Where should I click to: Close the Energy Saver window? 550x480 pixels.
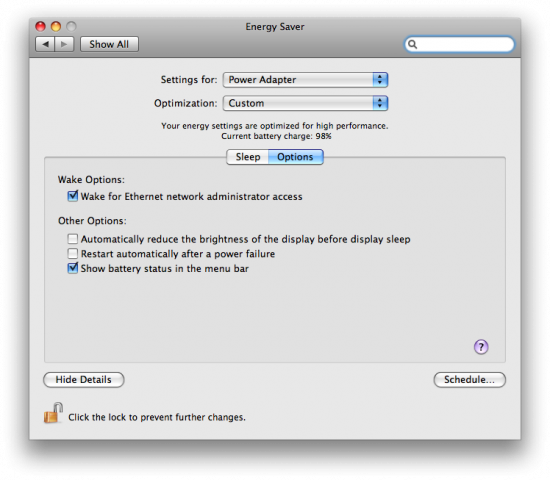click(x=40, y=26)
